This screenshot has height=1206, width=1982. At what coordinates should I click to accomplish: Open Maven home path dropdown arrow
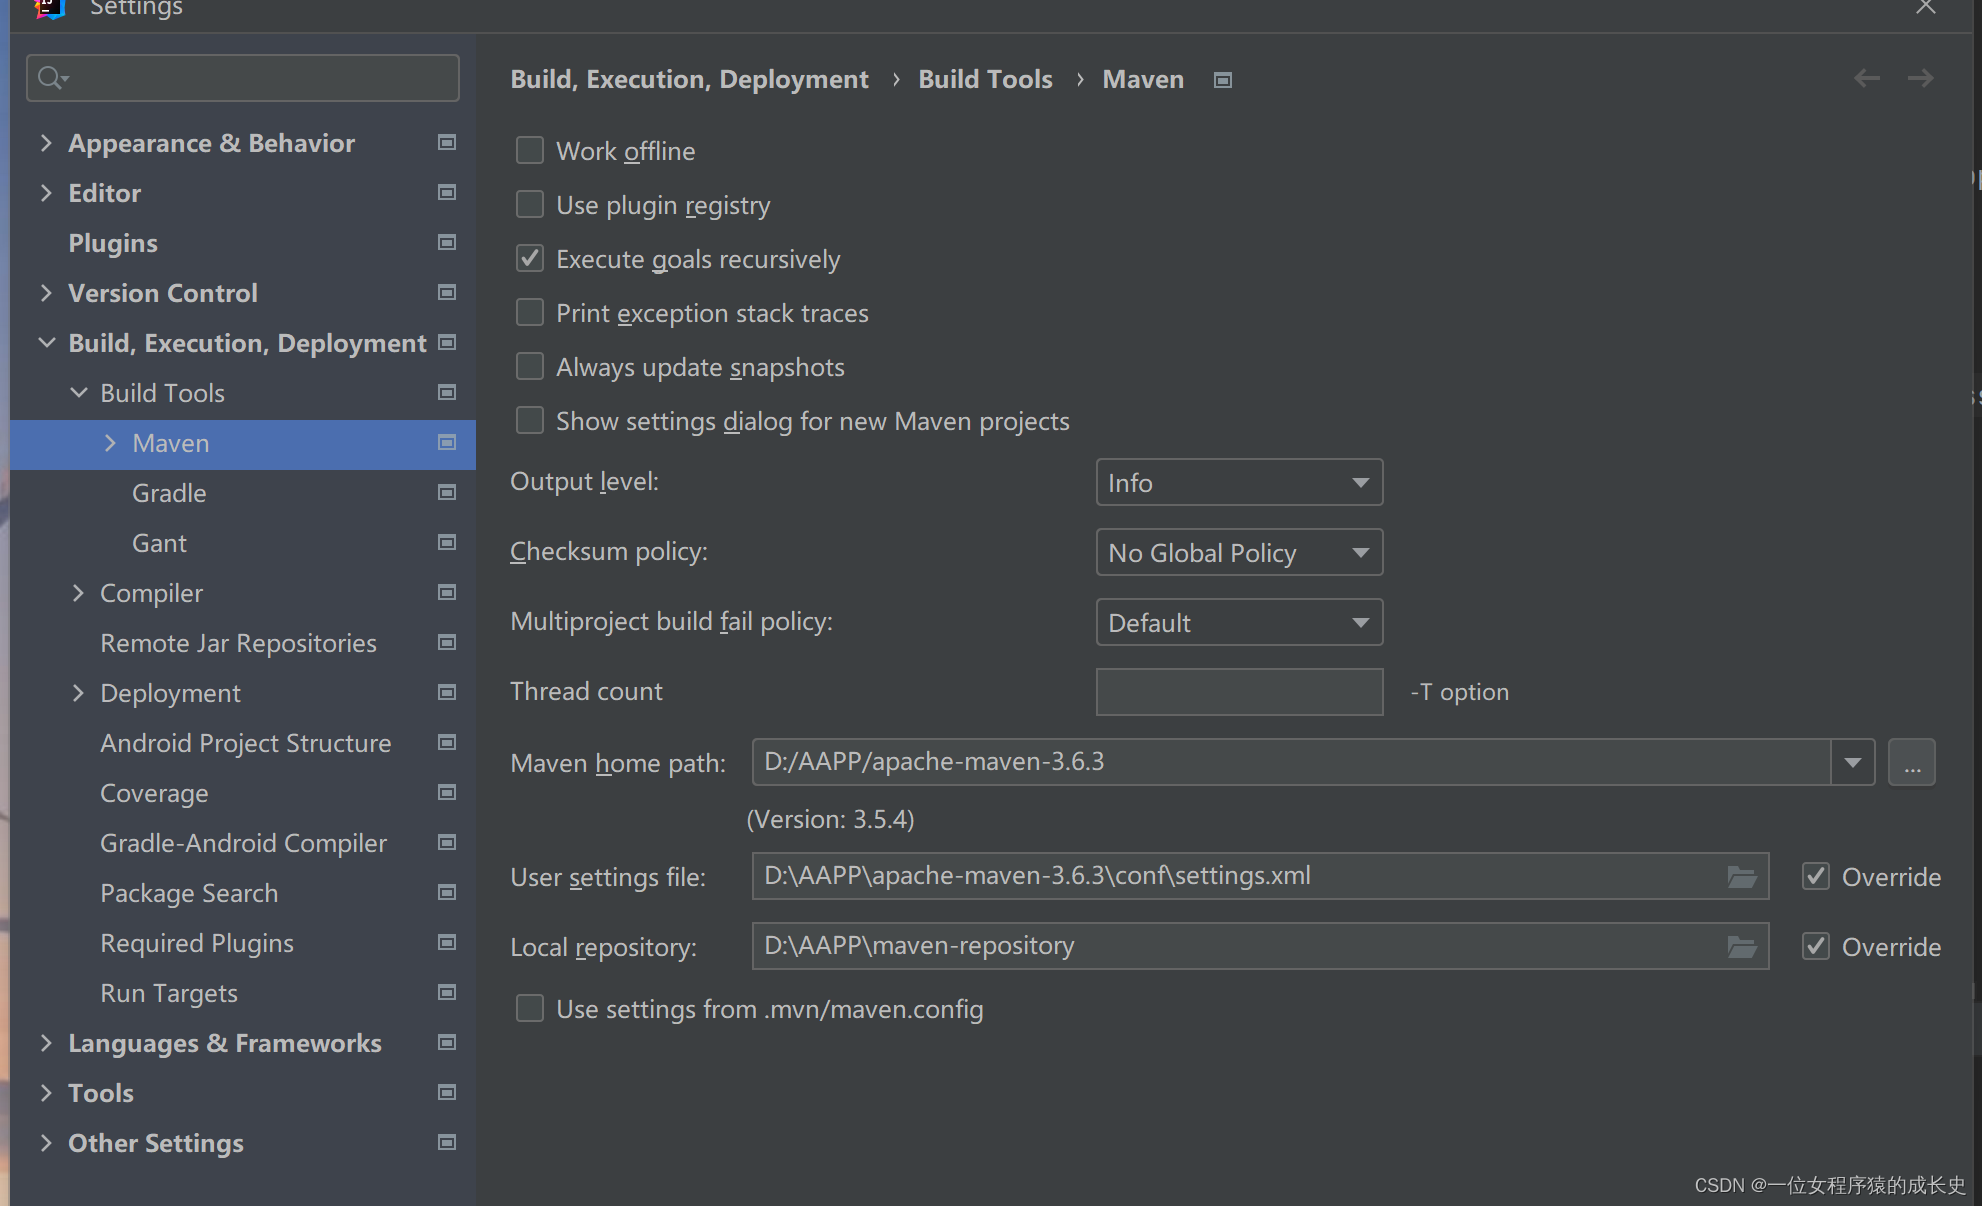tap(1852, 763)
